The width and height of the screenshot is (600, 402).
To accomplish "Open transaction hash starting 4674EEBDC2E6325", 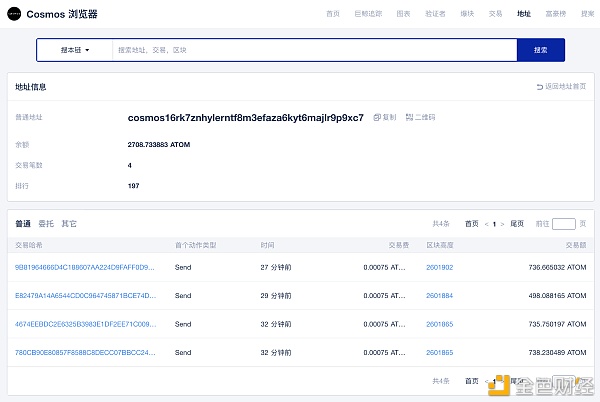I will [85, 324].
